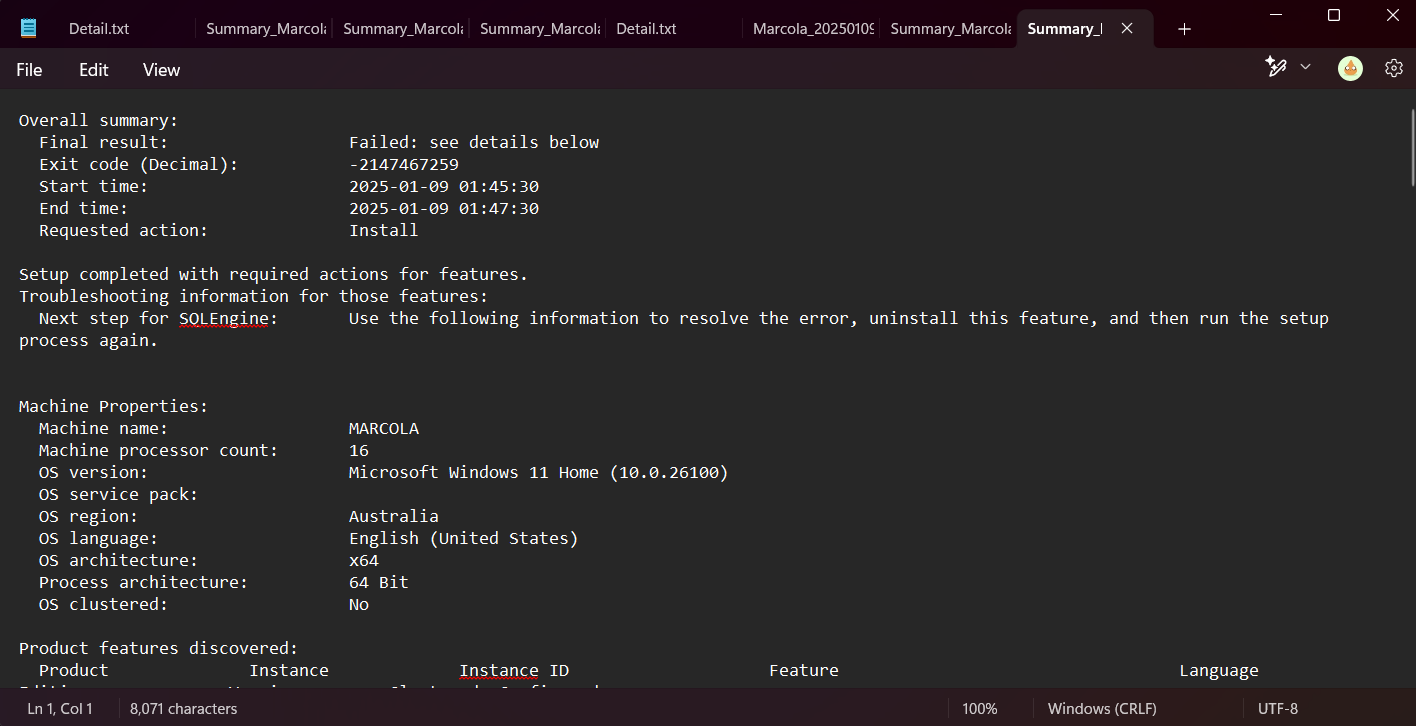Switch to the first Detail.txt tab
The width and height of the screenshot is (1416, 726).
click(x=98, y=29)
